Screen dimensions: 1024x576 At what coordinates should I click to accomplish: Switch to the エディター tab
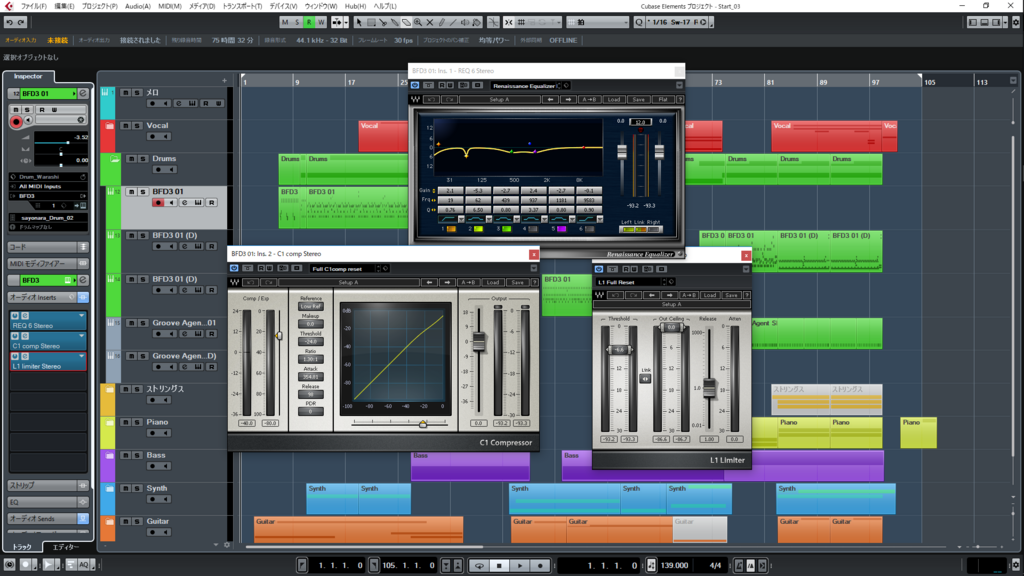pyautogui.click(x=65, y=547)
